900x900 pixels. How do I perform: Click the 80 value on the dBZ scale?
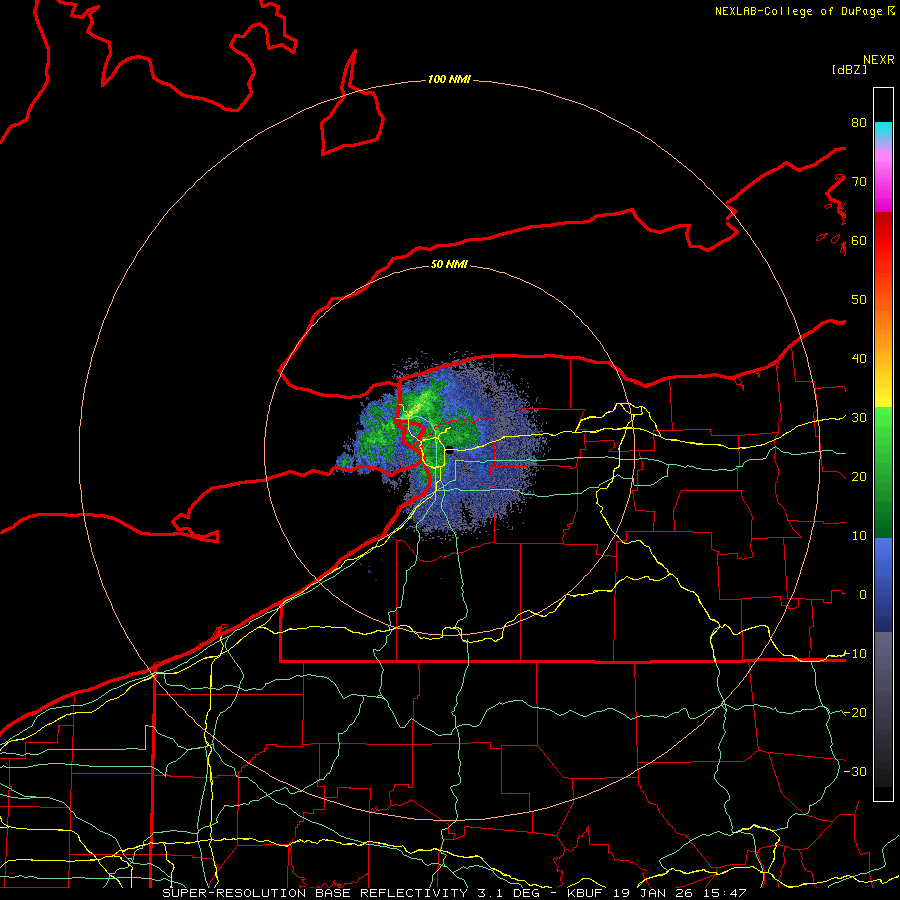pos(859,123)
